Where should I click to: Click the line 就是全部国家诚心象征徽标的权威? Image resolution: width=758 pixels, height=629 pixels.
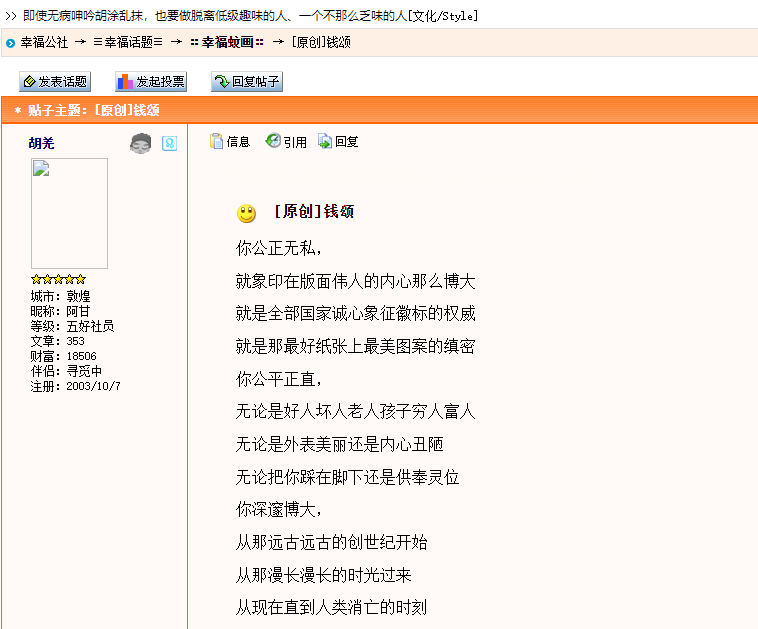click(356, 313)
